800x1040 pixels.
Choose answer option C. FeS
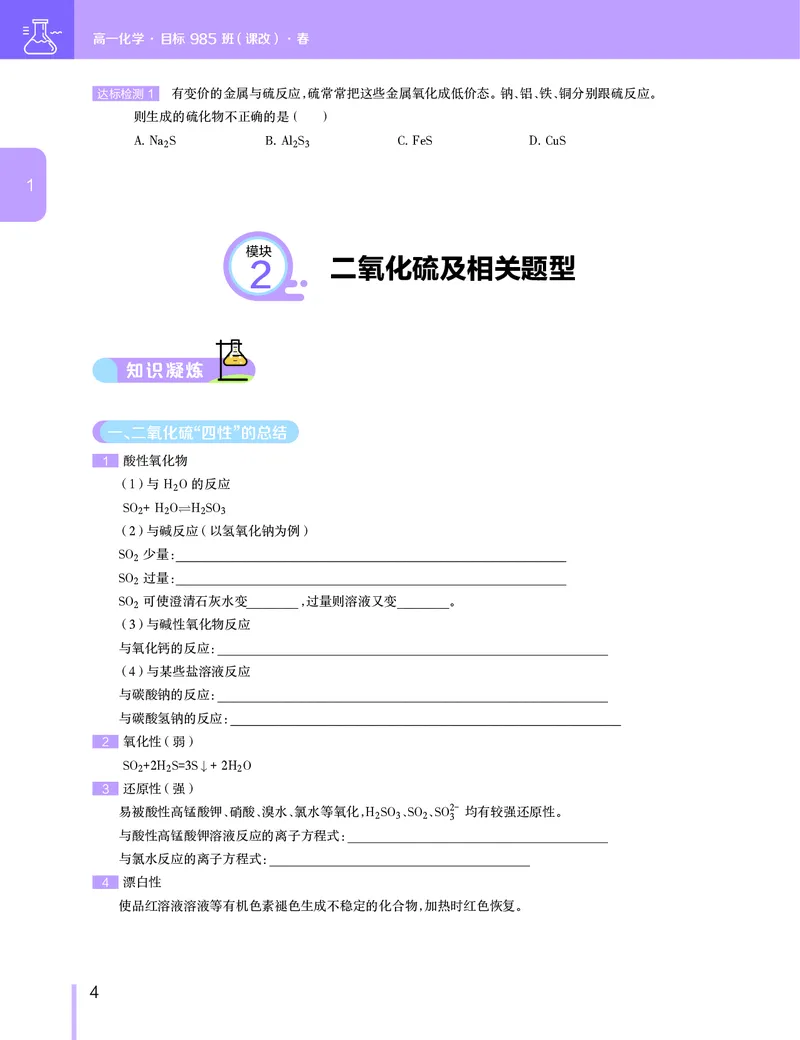coord(415,141)
